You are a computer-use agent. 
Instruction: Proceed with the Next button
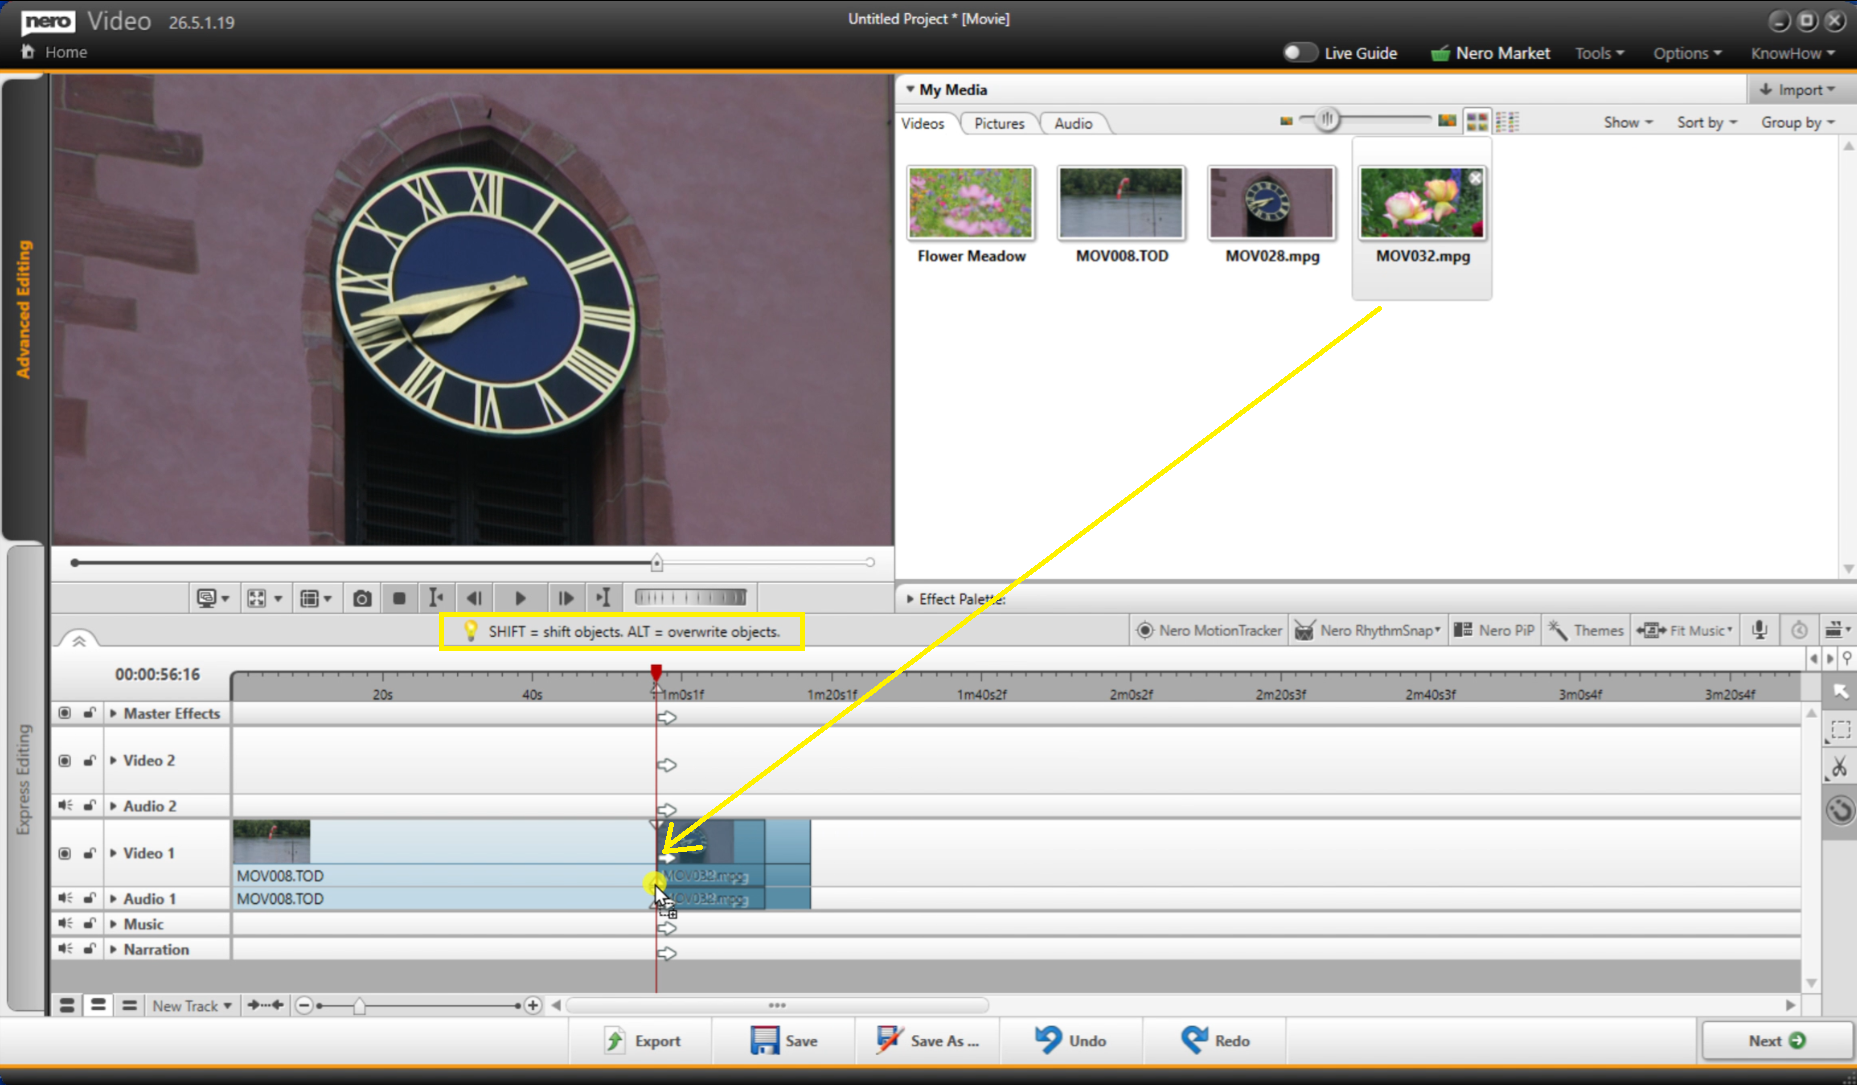[1777, 1041]
